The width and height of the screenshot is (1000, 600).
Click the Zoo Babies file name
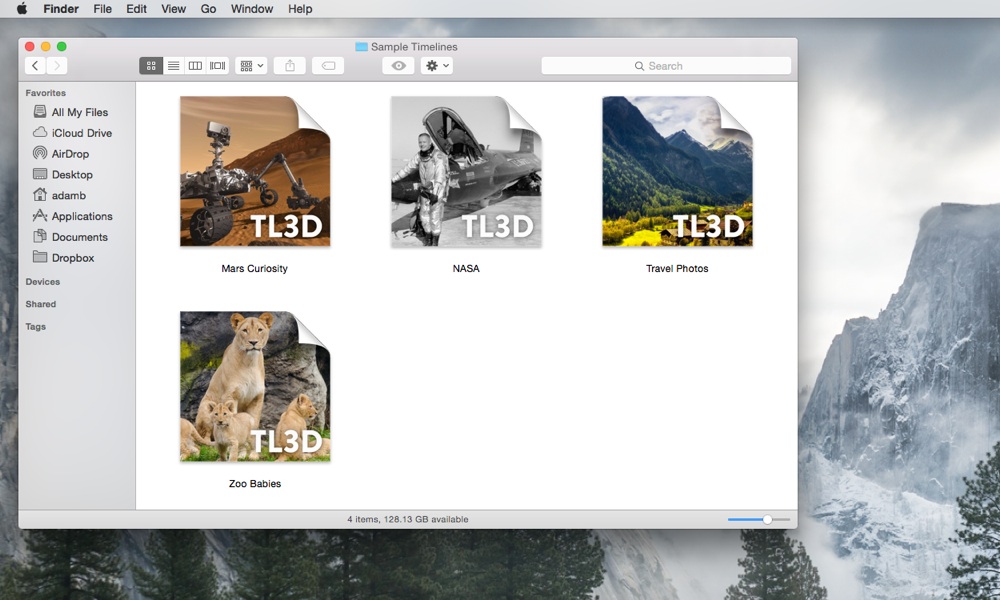[255, 483]
